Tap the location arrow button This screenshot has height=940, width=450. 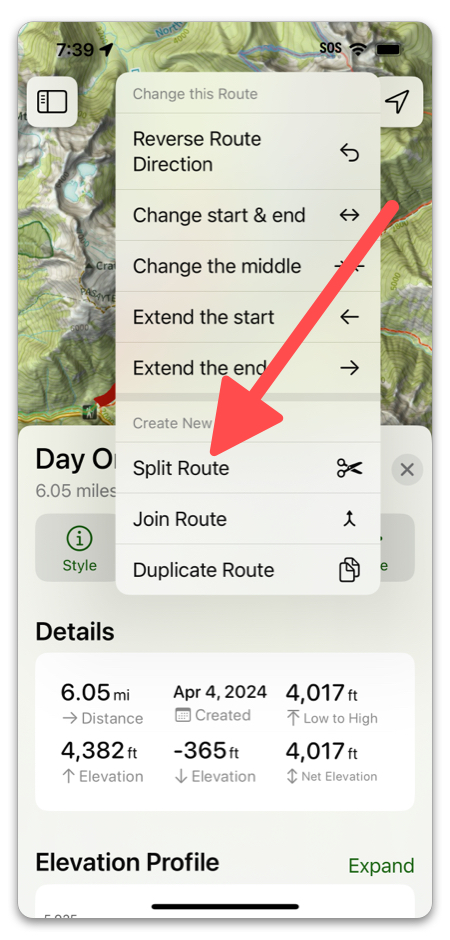tap(397, 101)
